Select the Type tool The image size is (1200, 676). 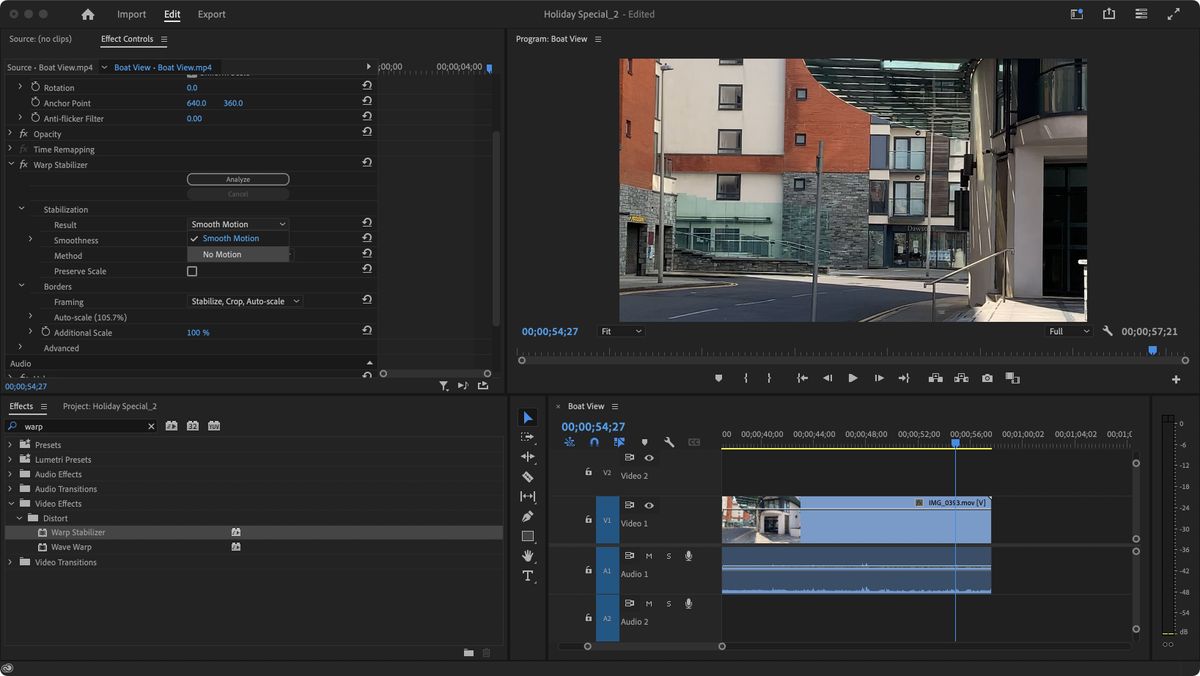(529, 575)
